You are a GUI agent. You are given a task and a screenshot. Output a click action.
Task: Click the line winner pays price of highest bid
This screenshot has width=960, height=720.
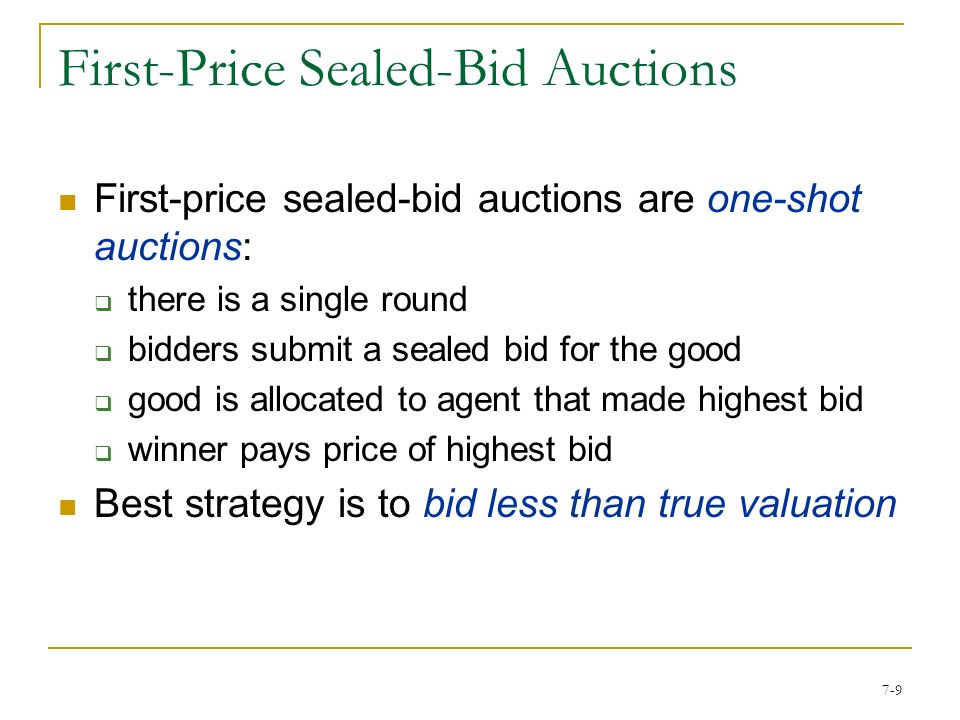tap(370, 450)
